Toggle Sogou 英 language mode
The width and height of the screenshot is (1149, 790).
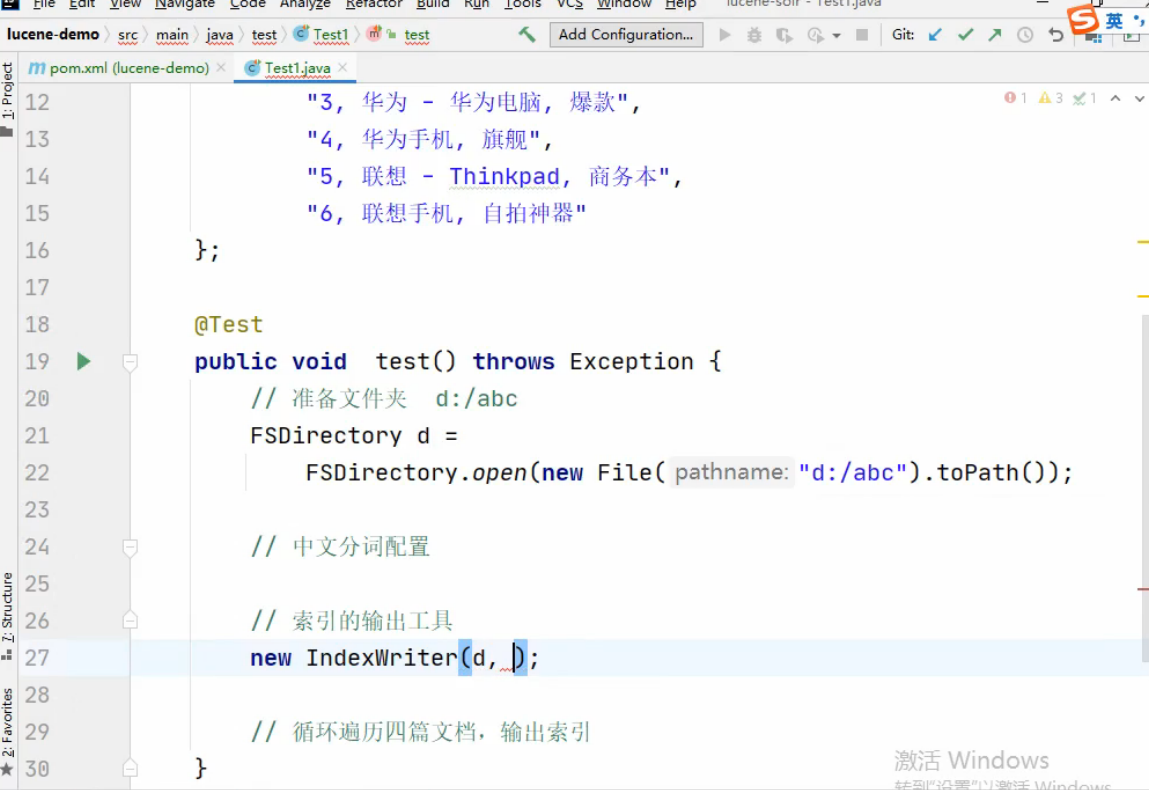(x=1114, y=21)
